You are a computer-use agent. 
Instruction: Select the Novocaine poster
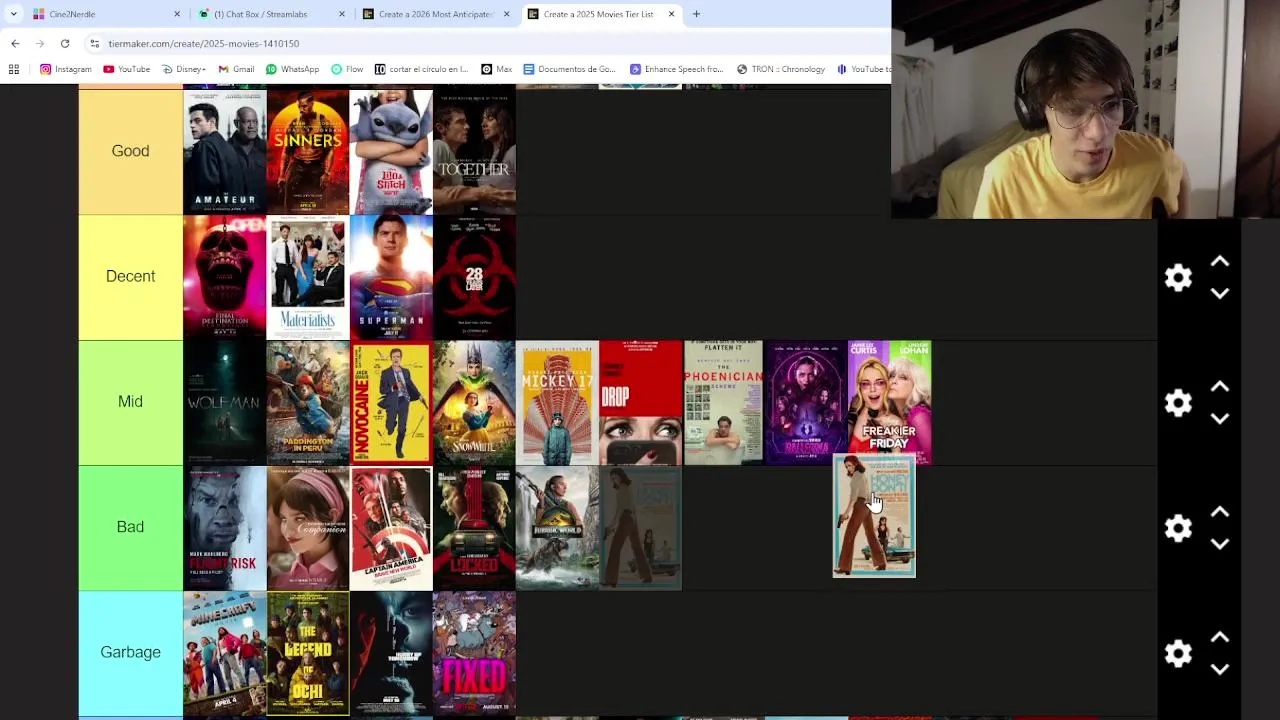pyautogui.click(x=391, y=402)
